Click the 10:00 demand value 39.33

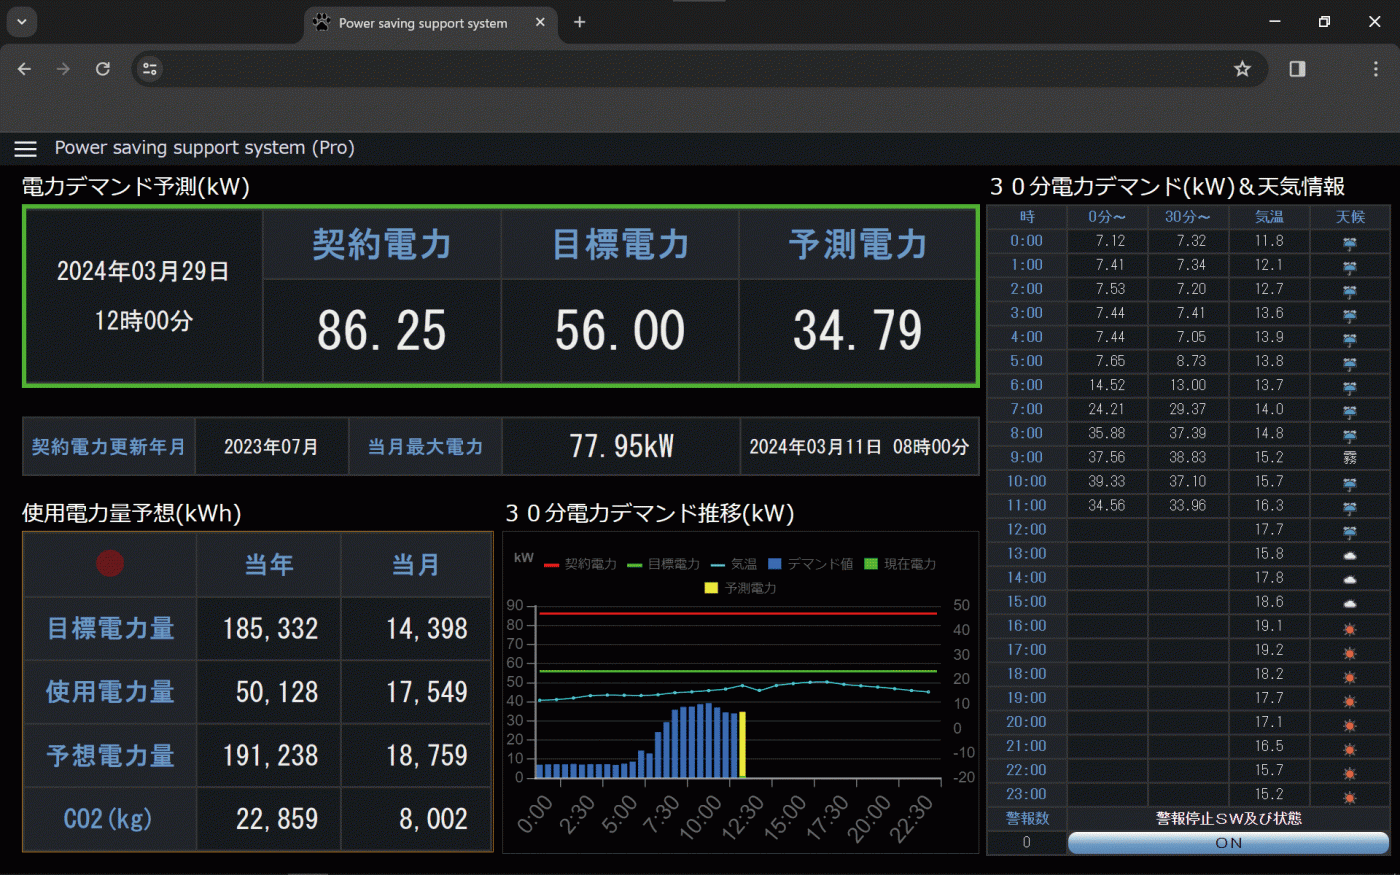(x=1107, y=482)
